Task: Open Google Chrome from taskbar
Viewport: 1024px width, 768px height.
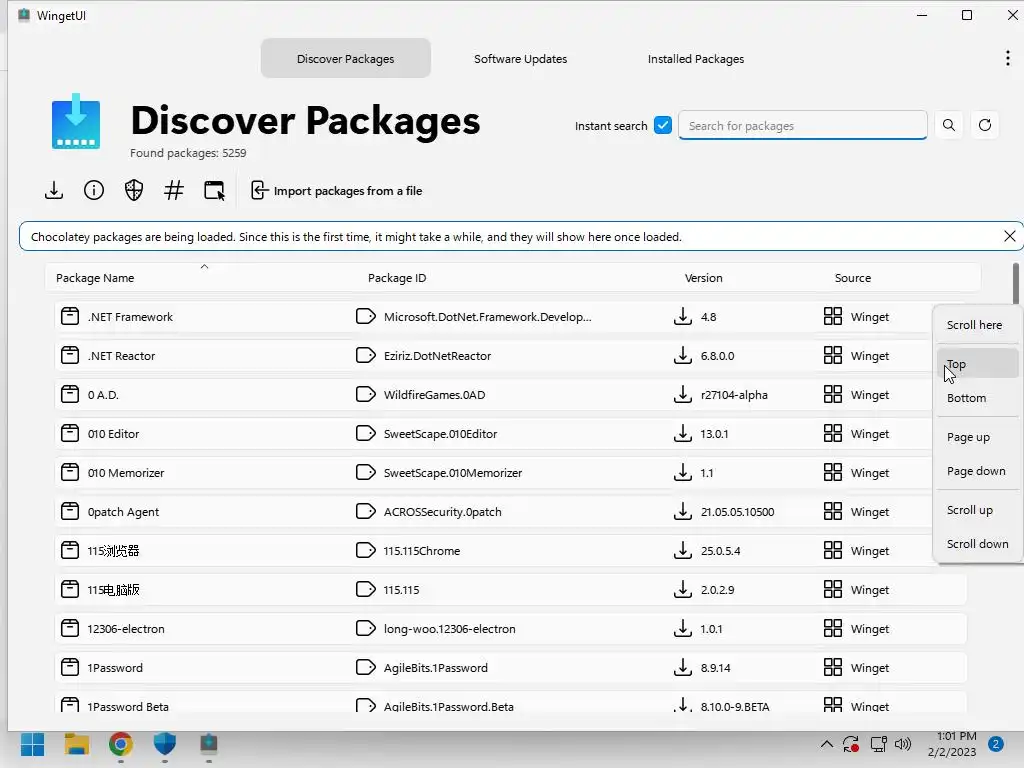Action: click(121, 744)
